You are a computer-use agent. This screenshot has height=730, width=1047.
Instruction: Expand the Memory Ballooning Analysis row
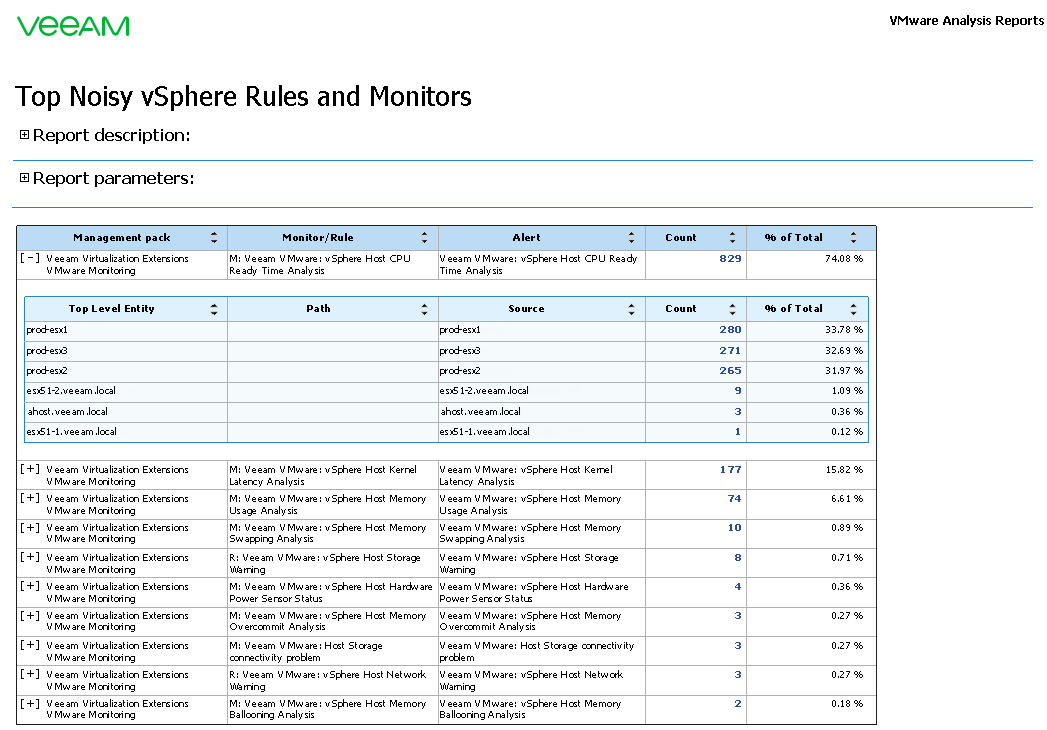click(x=29, y=704)
